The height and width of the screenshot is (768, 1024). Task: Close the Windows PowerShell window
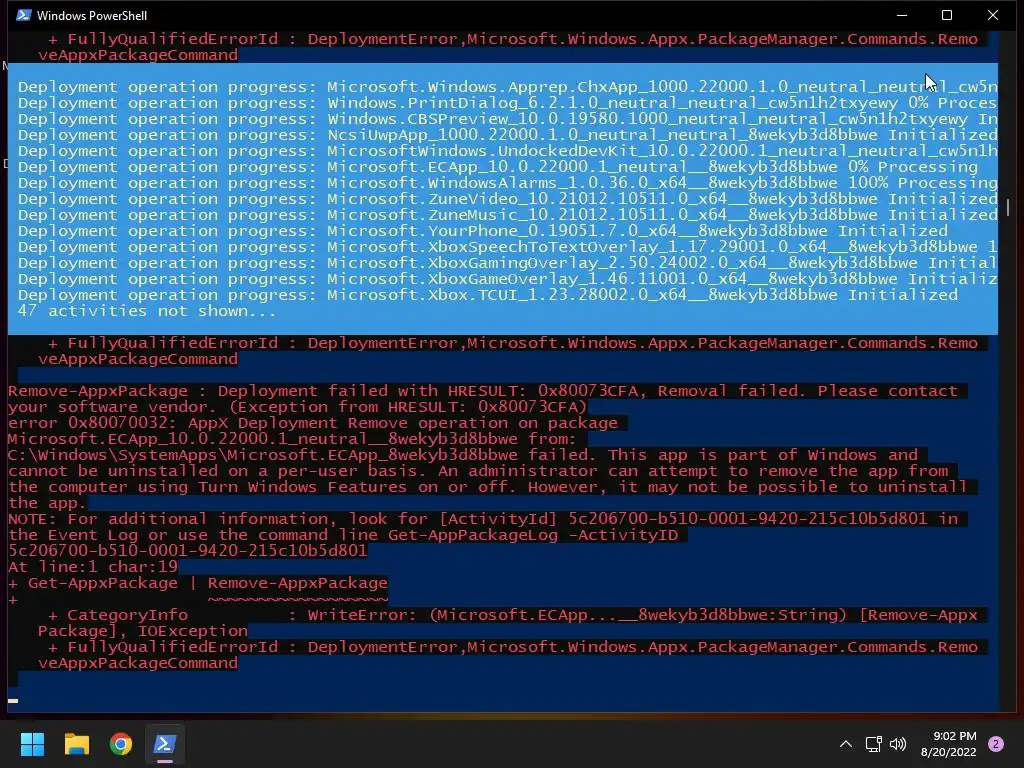[x=993, y=15]
